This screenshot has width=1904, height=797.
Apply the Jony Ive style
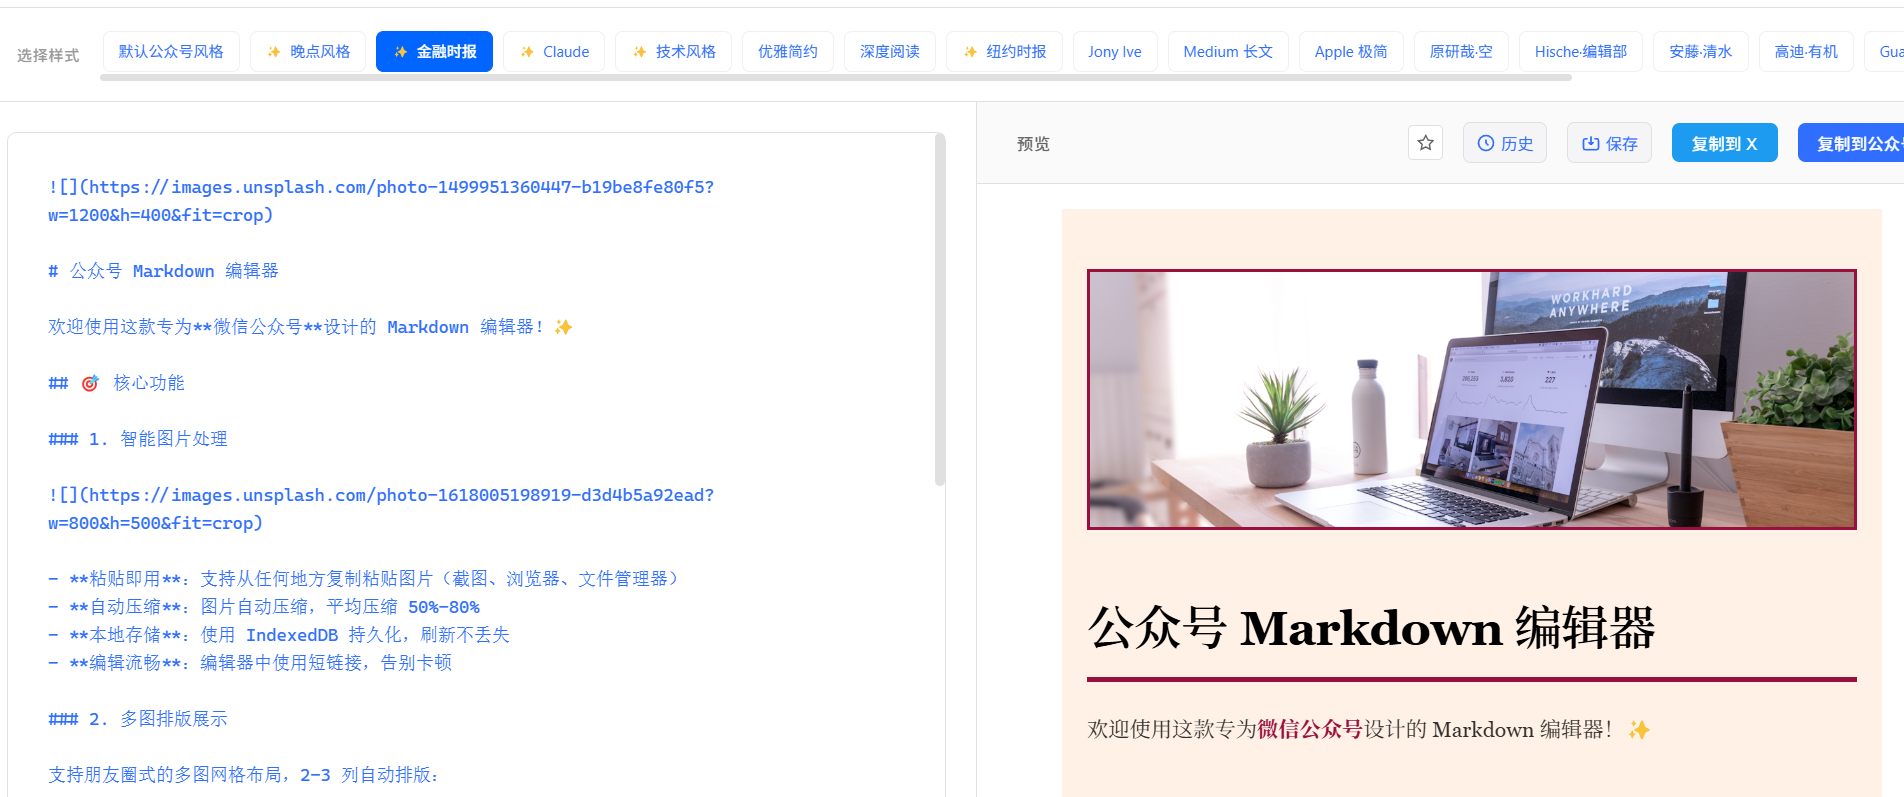[1114, 52]
